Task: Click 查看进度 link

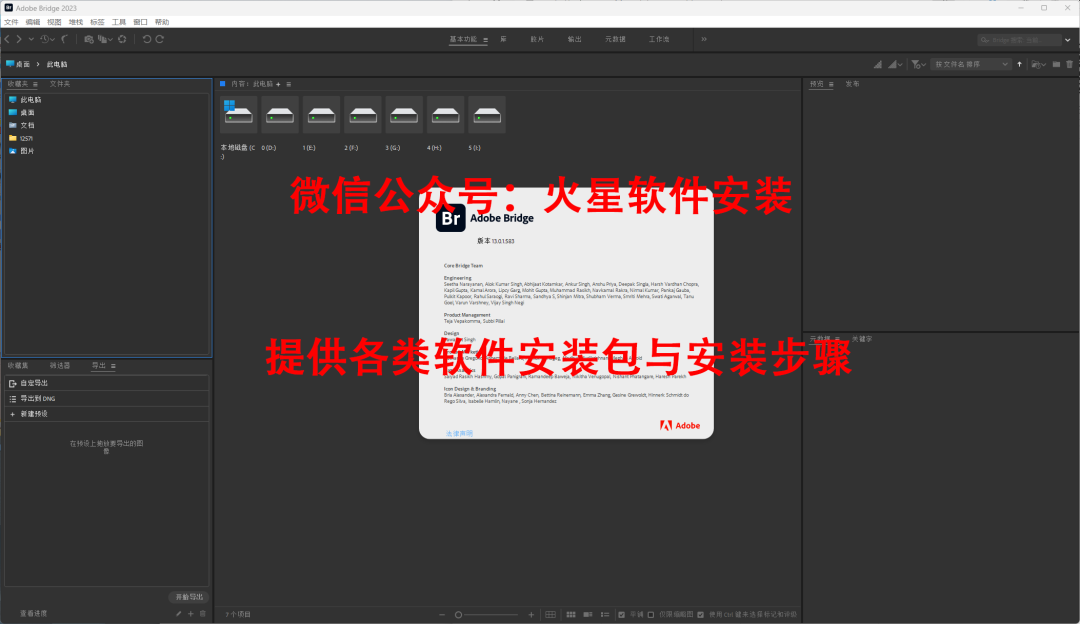Action: [x=33, y=614]
